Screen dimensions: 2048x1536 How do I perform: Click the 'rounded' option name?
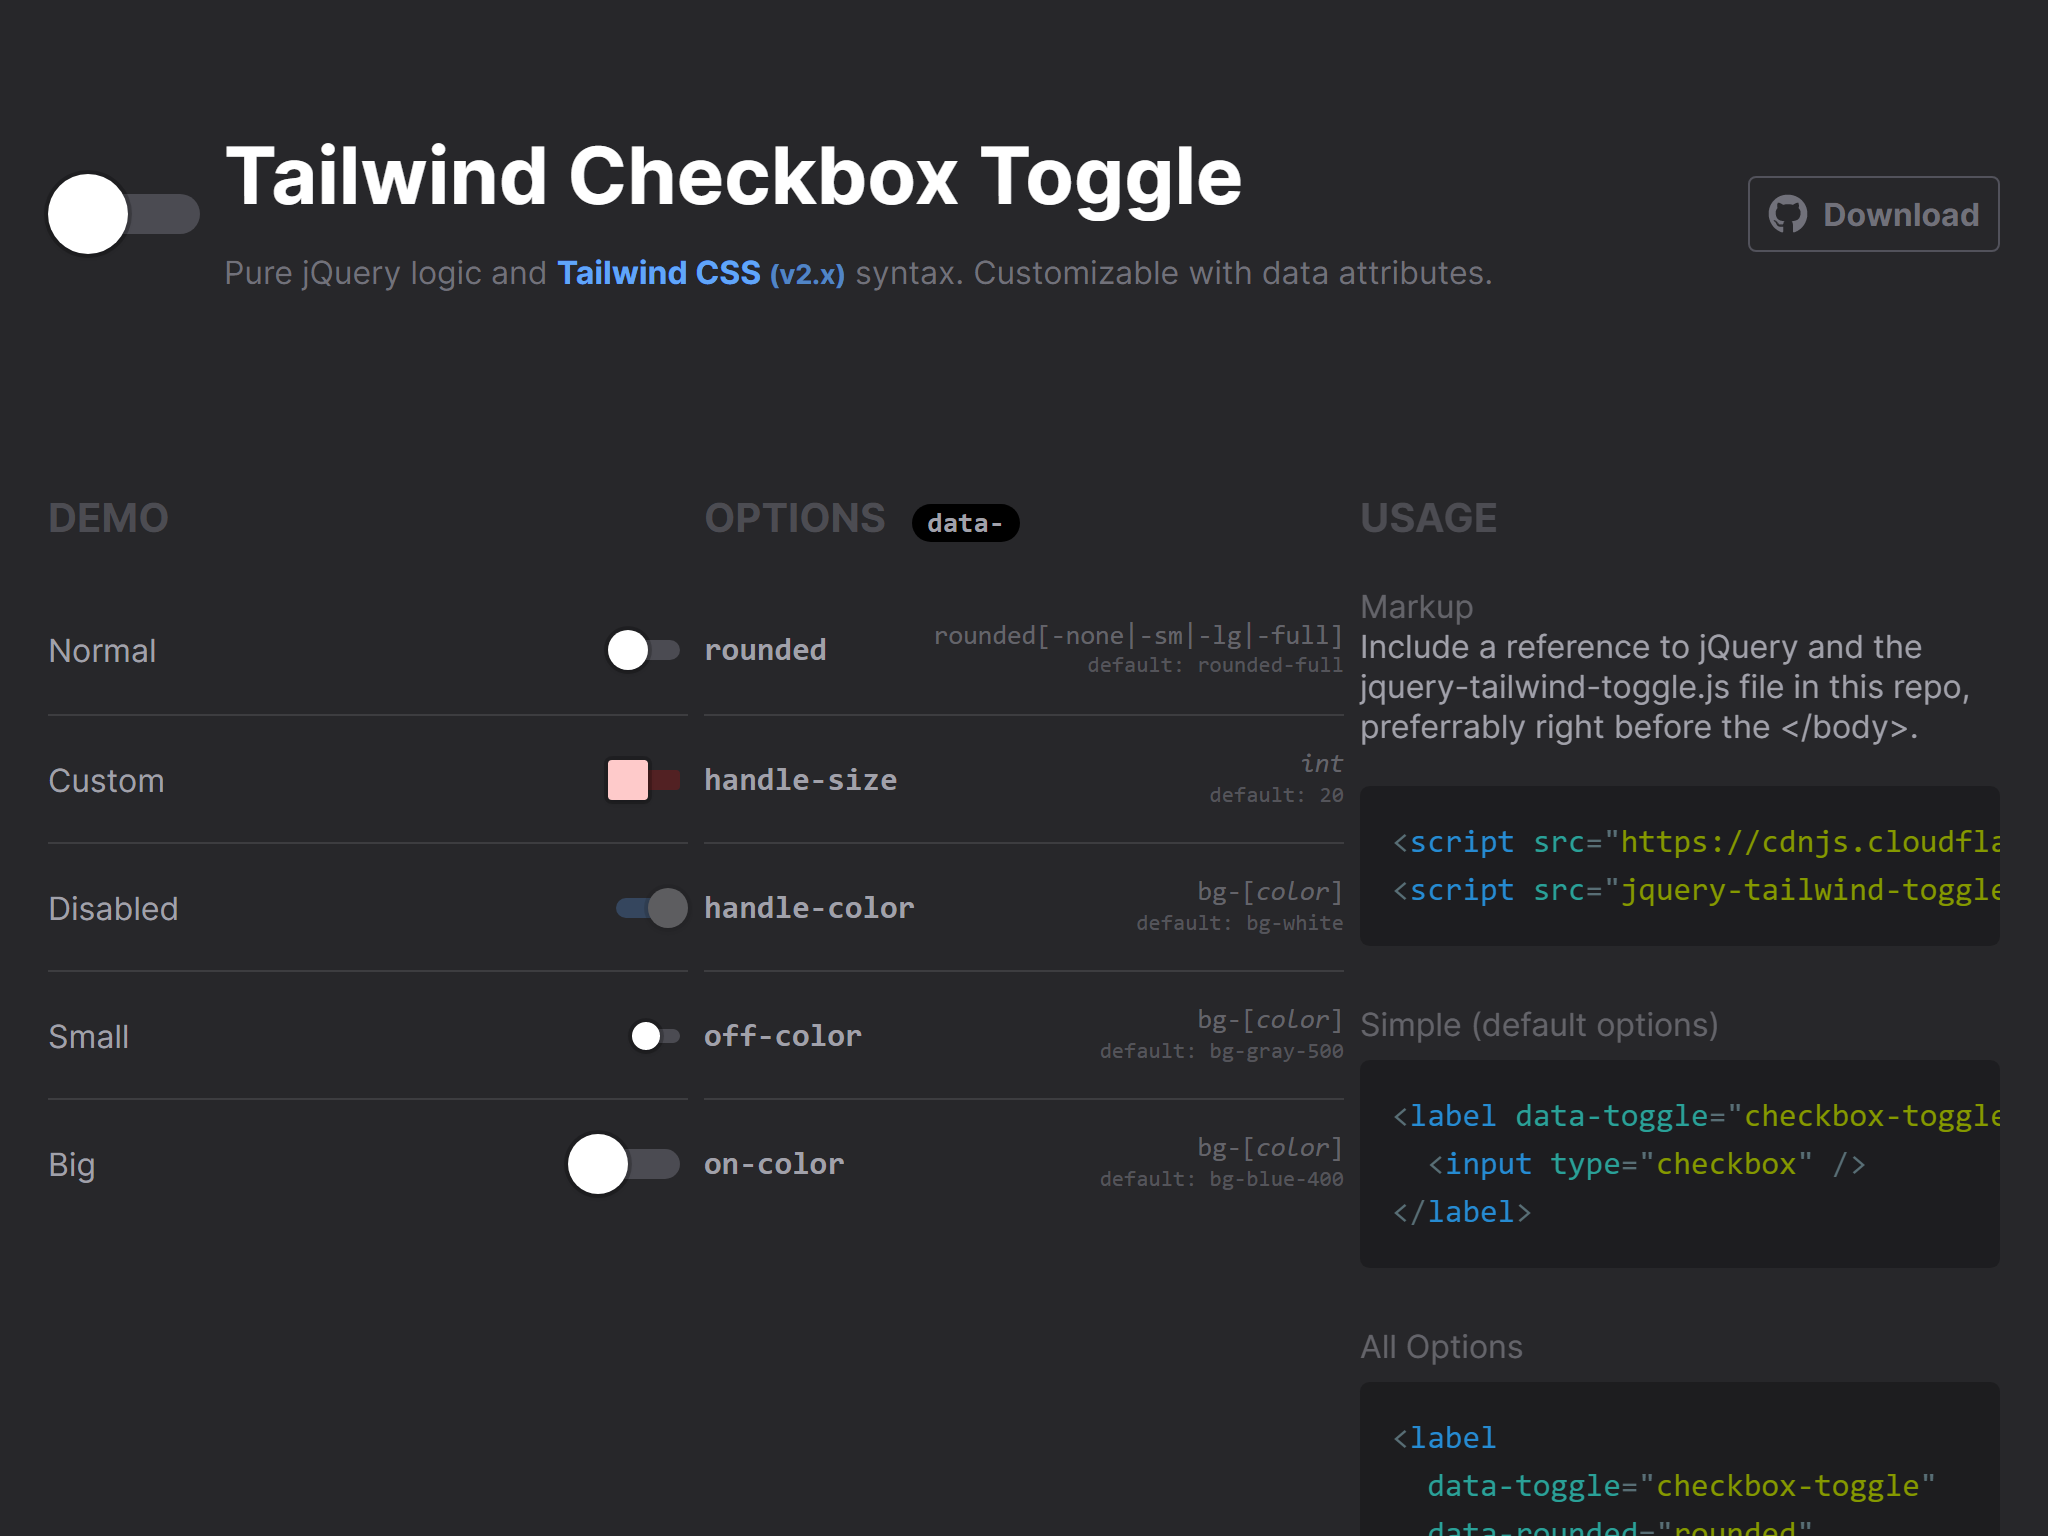point(765,650)
